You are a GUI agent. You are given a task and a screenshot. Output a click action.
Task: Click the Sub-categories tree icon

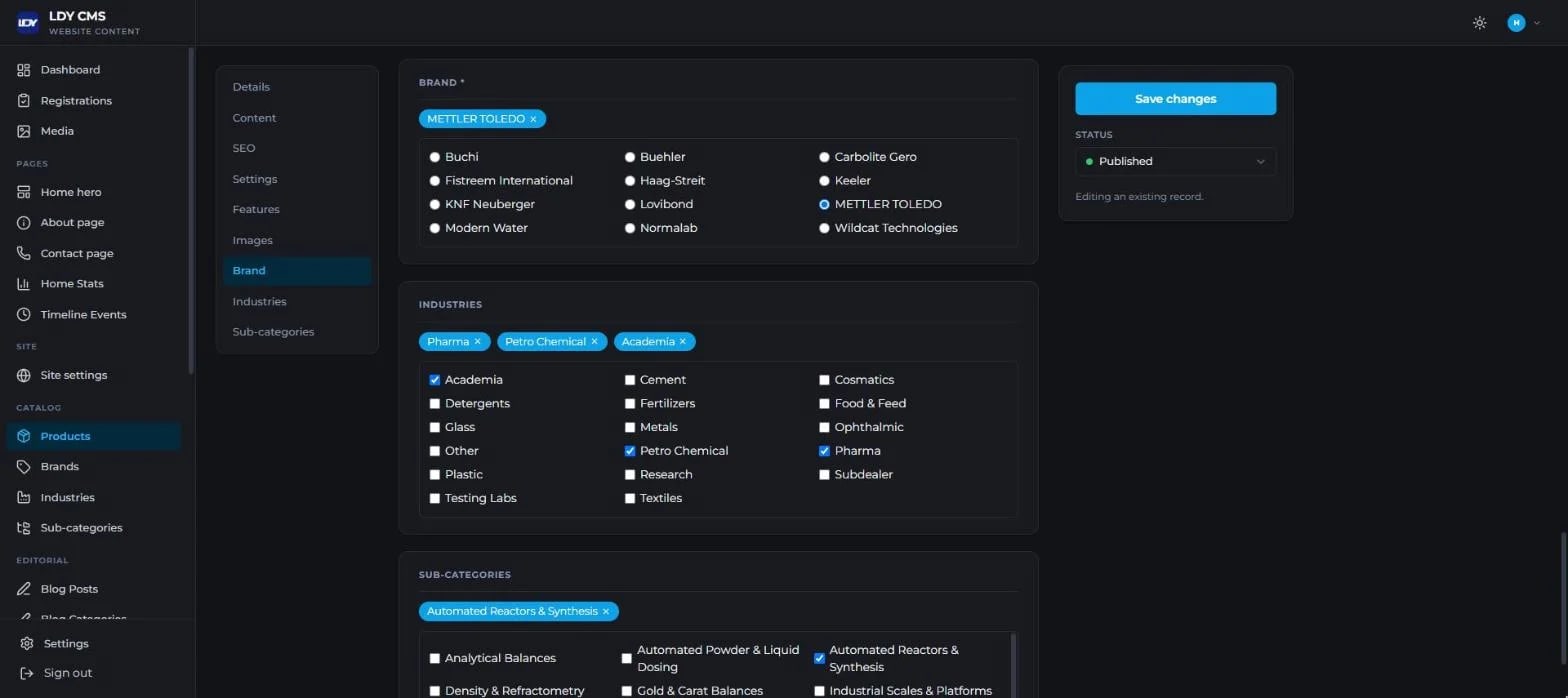24,528
